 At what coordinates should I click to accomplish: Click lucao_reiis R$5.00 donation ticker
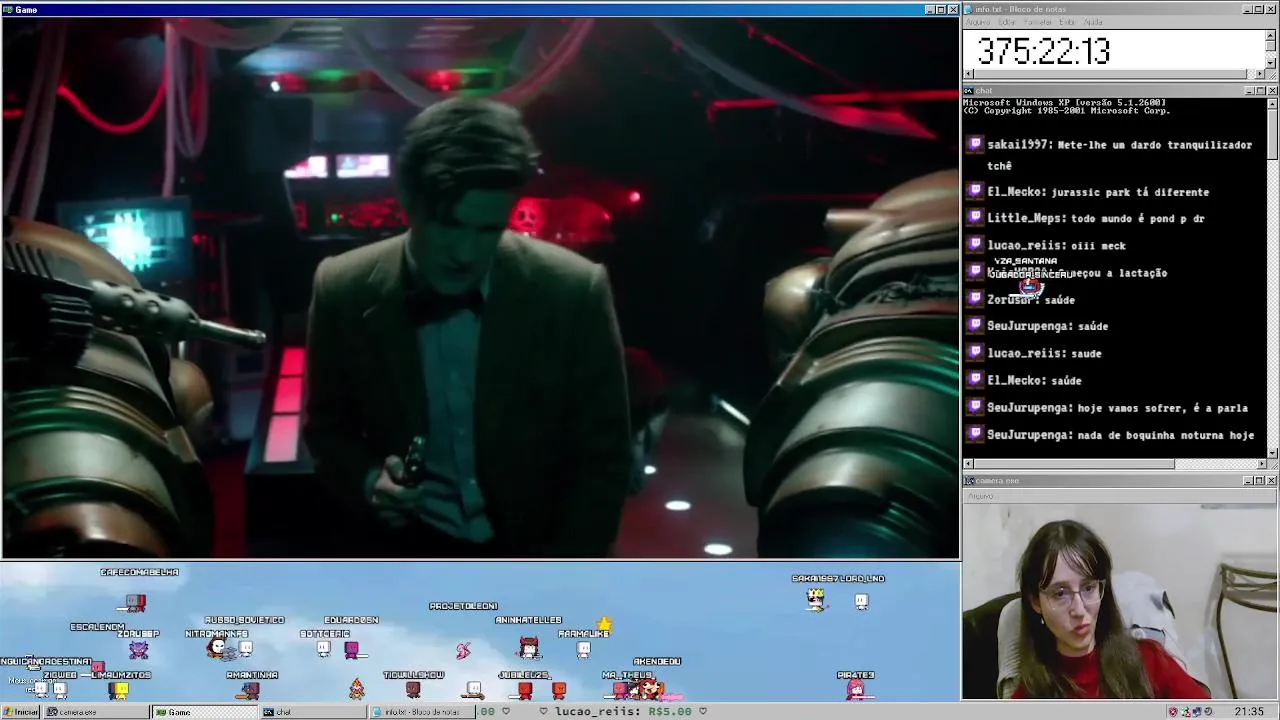623,711
